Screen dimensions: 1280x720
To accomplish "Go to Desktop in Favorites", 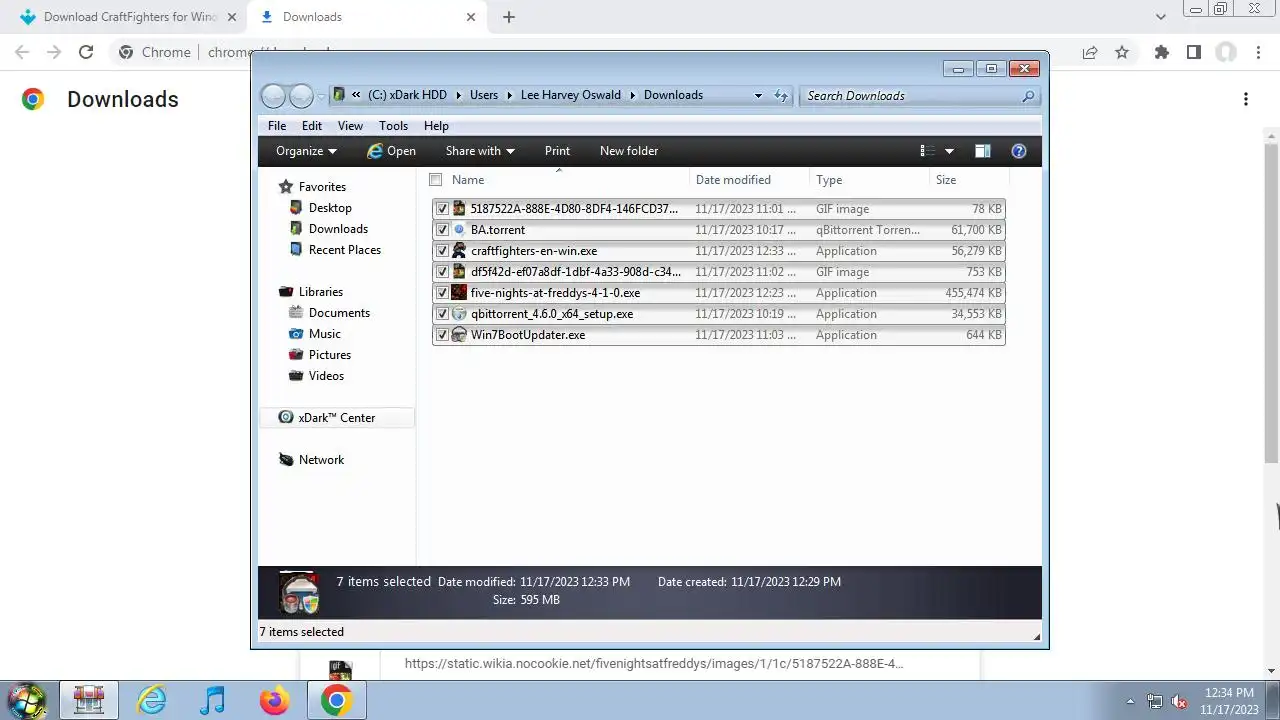I will (x=330, y=208).
